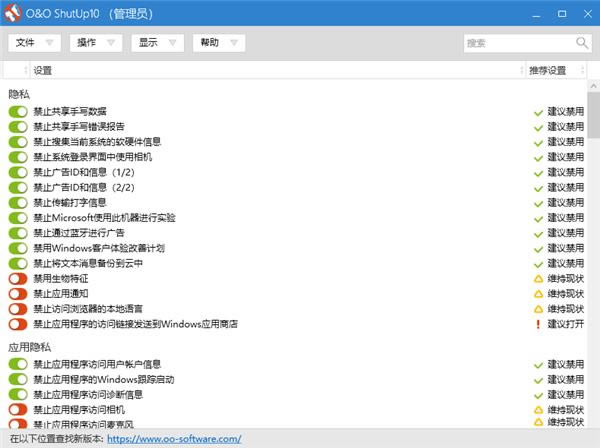Open the 操作 dropdown menu
The height and width of the screenshot is (448, 600).
coord(96,42)
